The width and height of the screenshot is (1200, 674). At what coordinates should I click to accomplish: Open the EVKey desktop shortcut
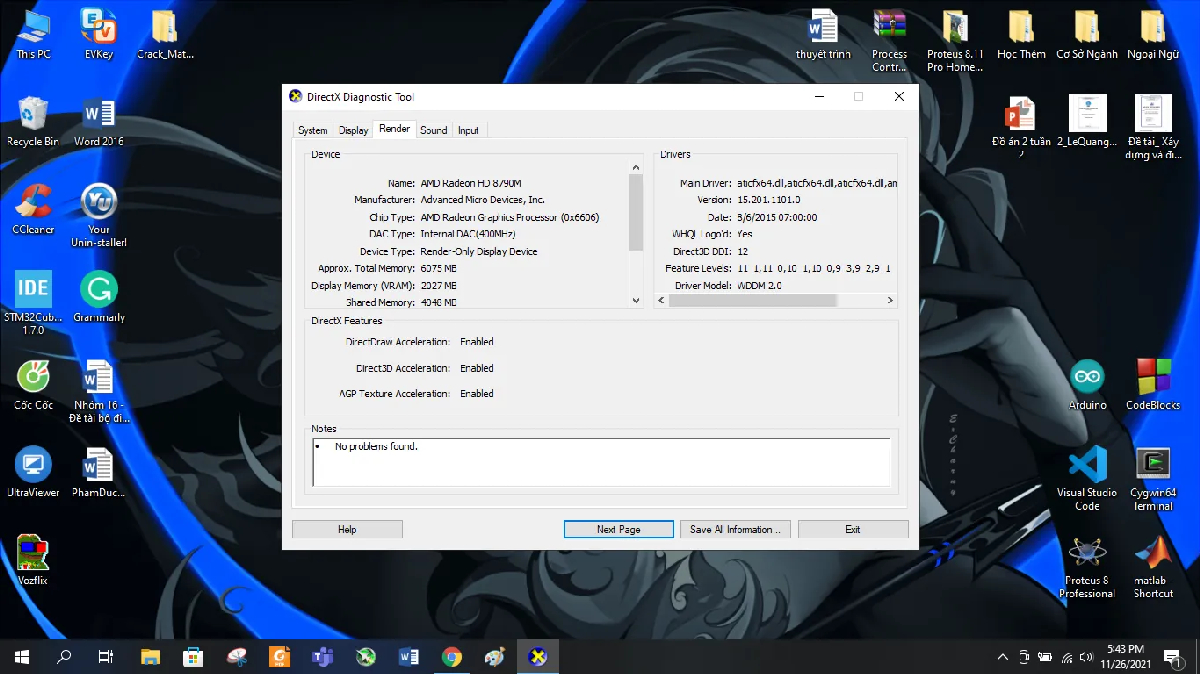98,35
